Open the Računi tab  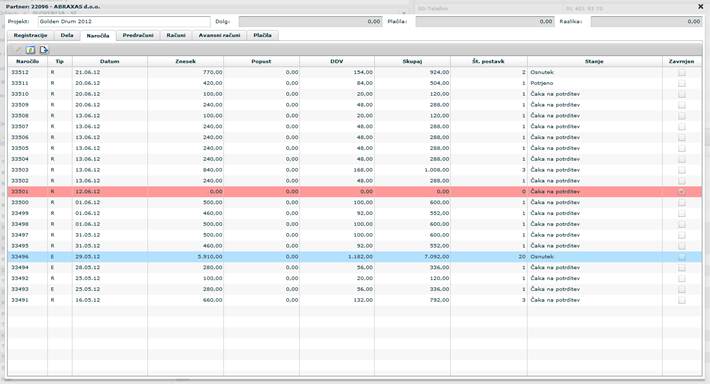[x=176, y=35]
